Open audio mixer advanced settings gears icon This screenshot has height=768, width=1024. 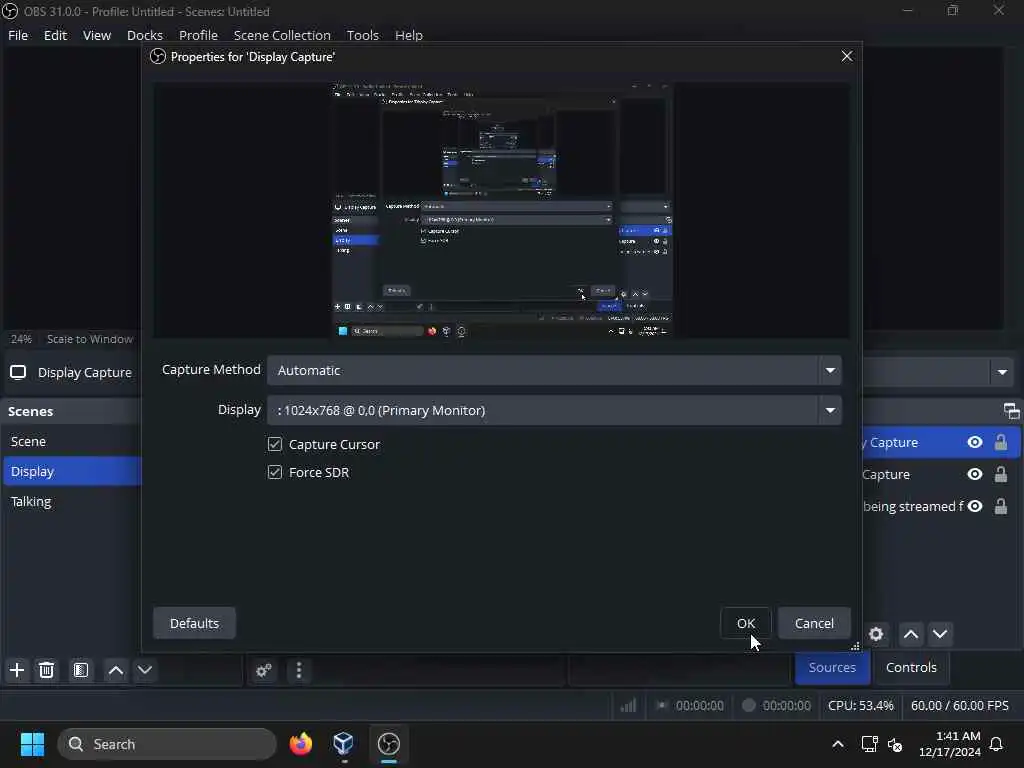[x=264, y=670]
